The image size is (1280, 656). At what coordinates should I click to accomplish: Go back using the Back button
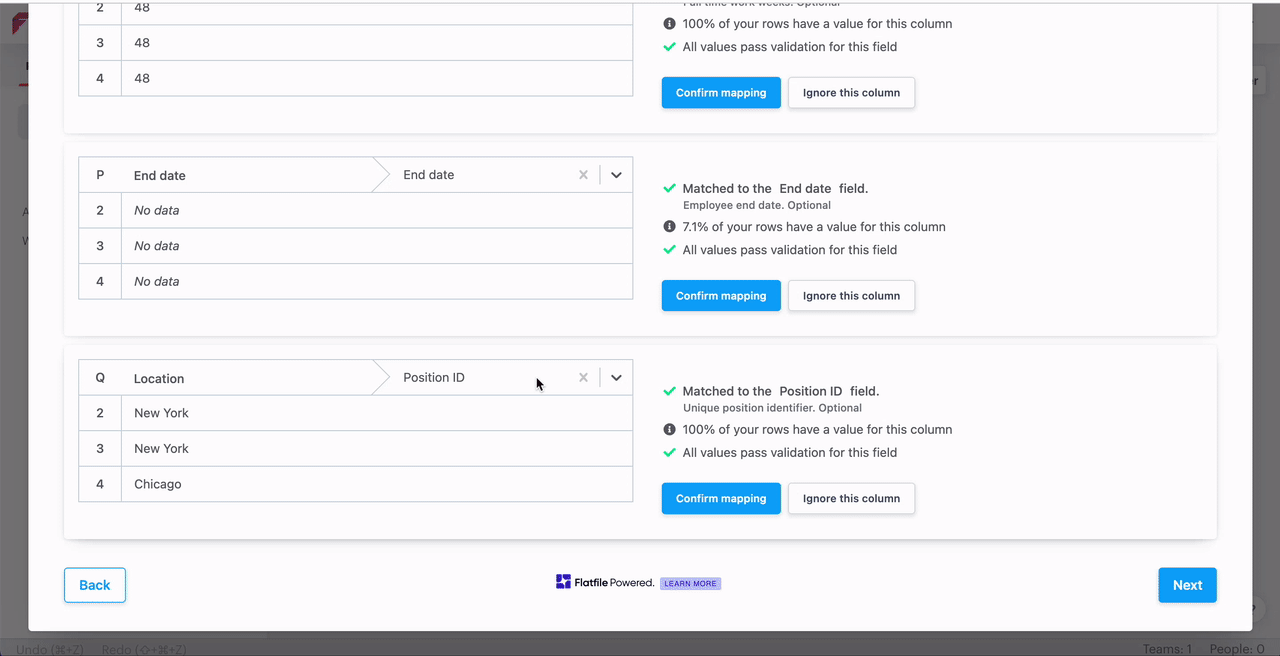point(95,585)
